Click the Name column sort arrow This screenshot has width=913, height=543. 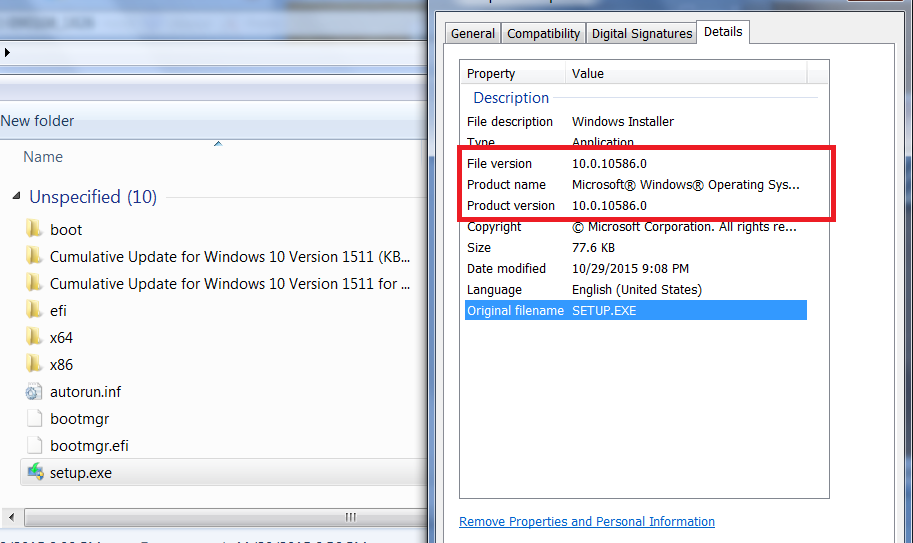point(218,143)
